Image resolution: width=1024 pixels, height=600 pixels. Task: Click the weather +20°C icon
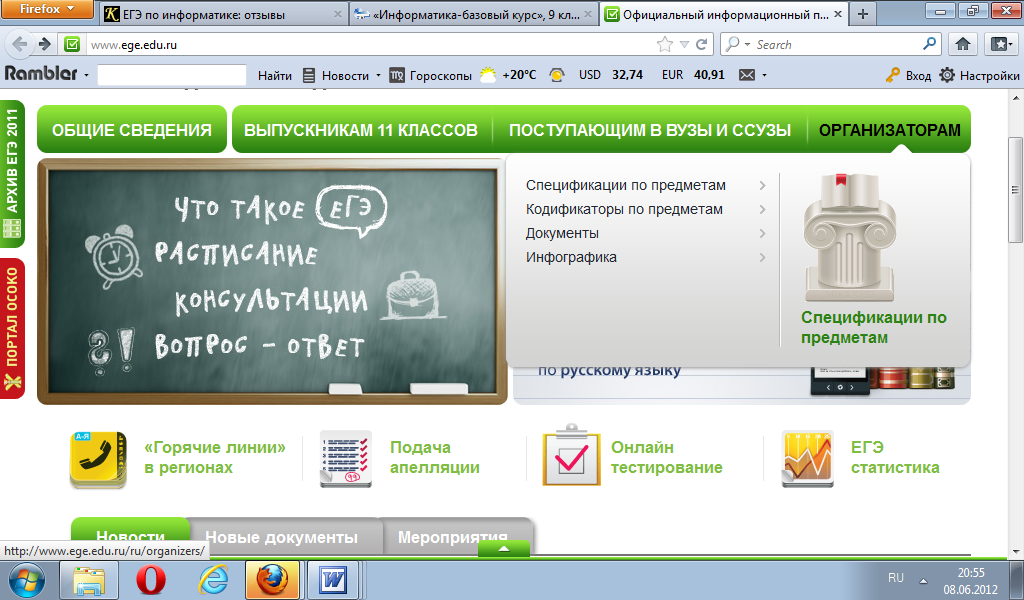click(488, 75)
